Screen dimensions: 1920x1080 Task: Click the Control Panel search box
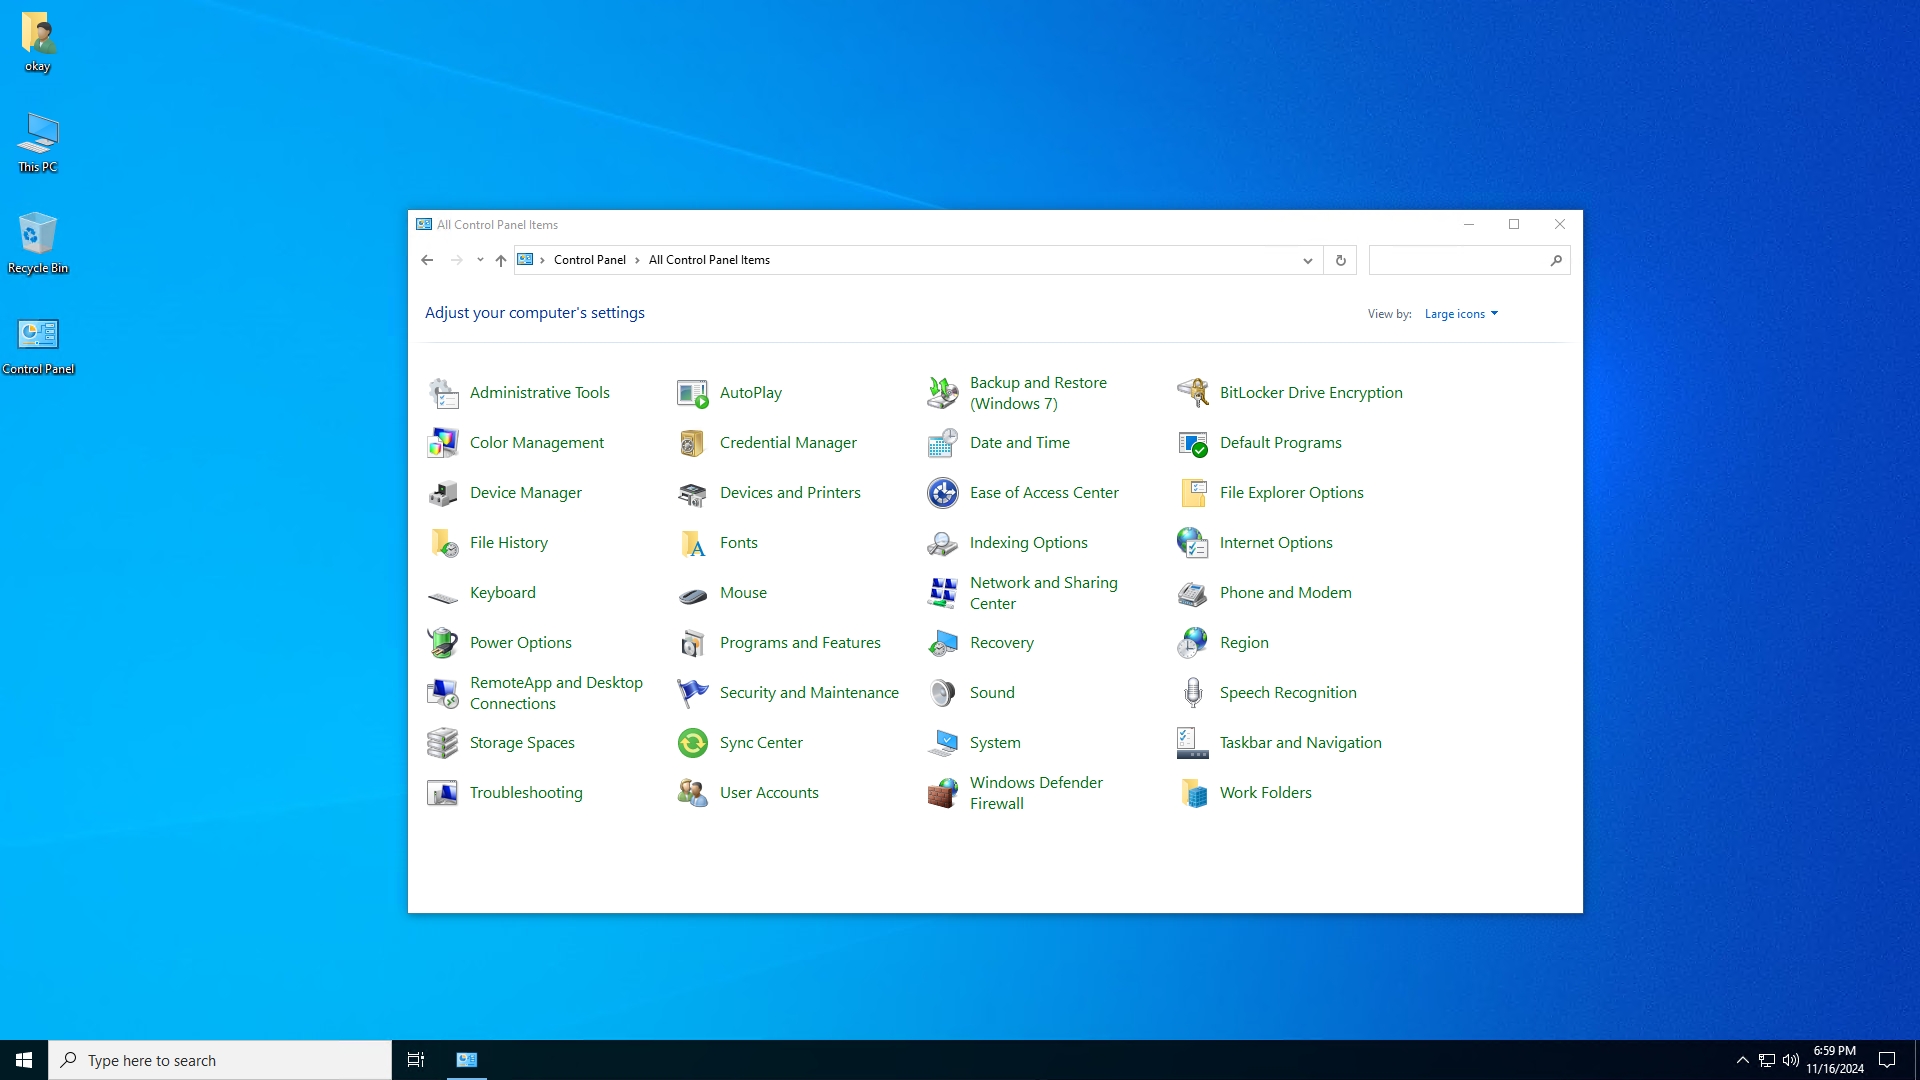click(x=1457, y=260)
